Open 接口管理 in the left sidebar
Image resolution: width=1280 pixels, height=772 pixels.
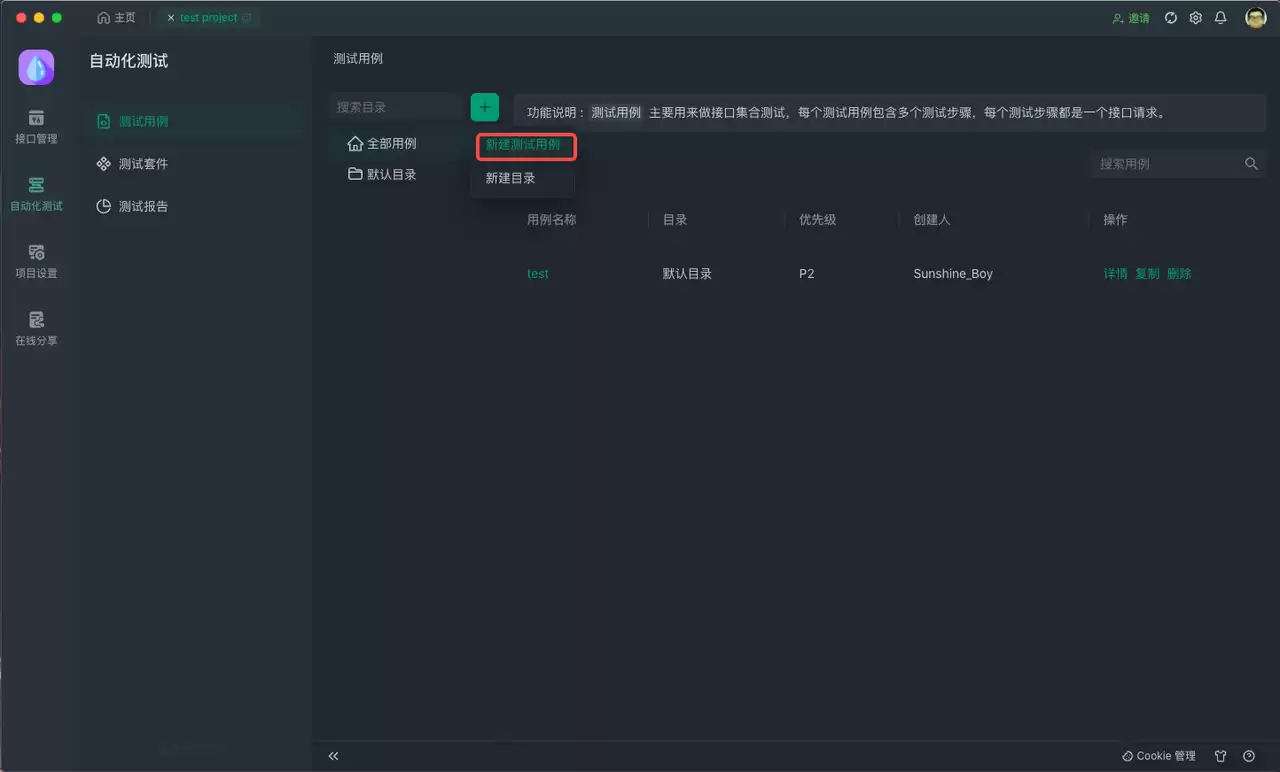(36, 127)
